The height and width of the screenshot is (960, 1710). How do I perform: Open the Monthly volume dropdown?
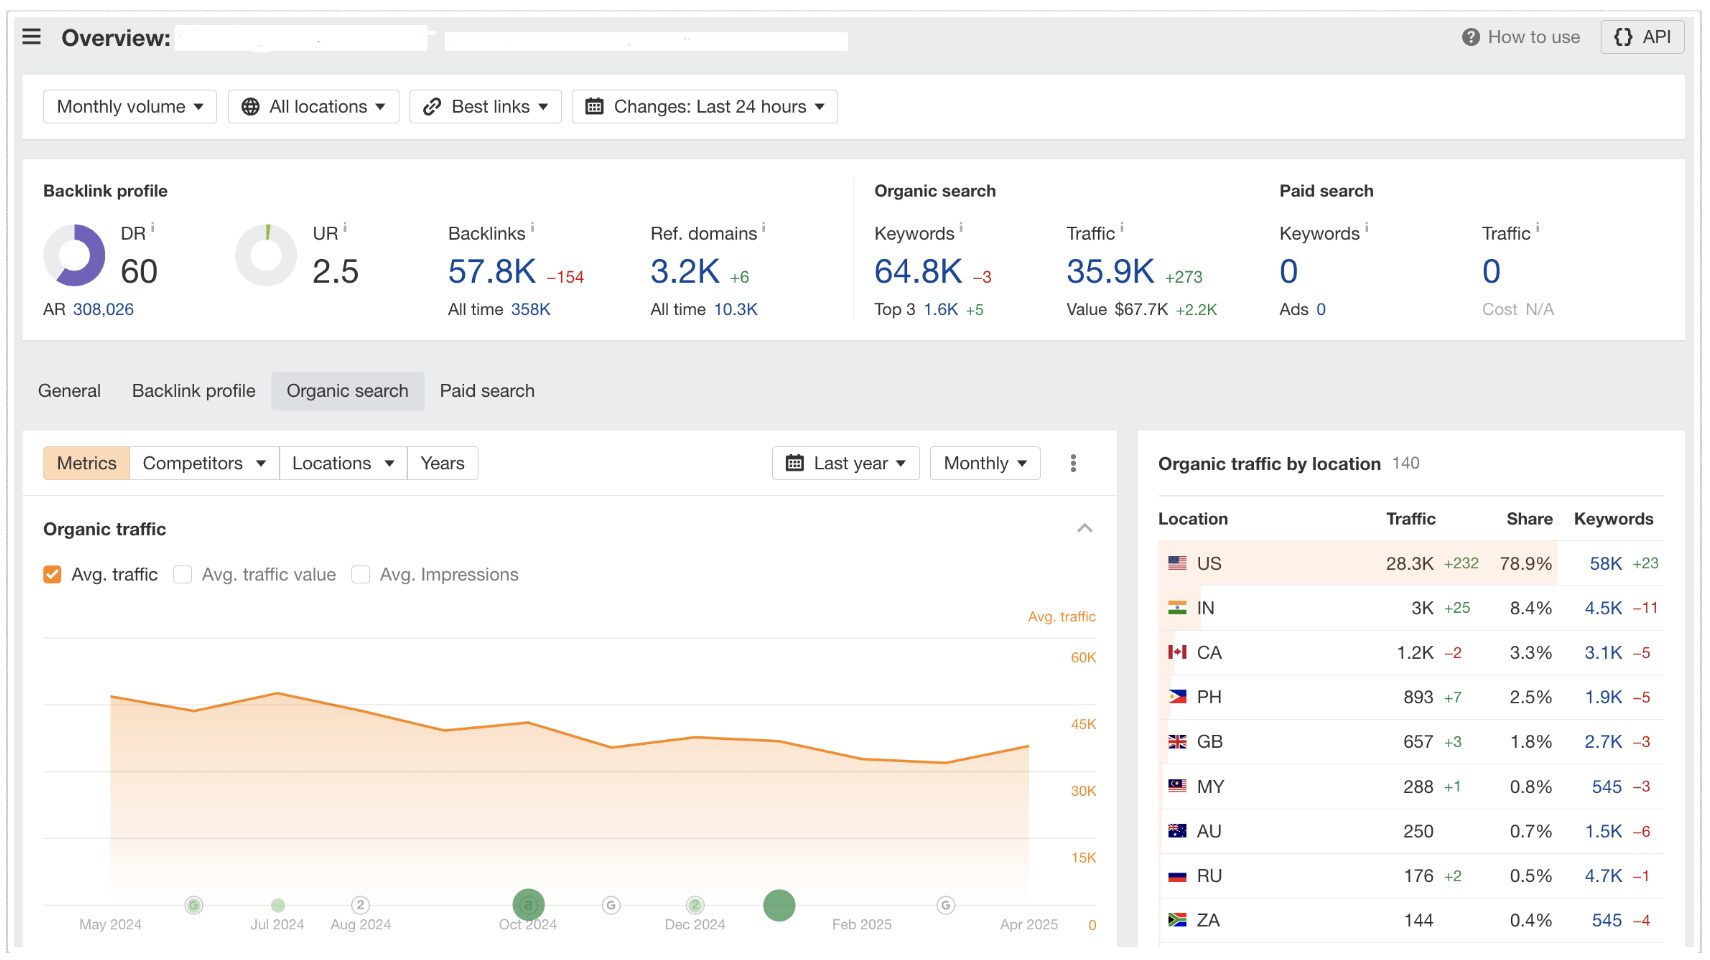click(130, 107)
